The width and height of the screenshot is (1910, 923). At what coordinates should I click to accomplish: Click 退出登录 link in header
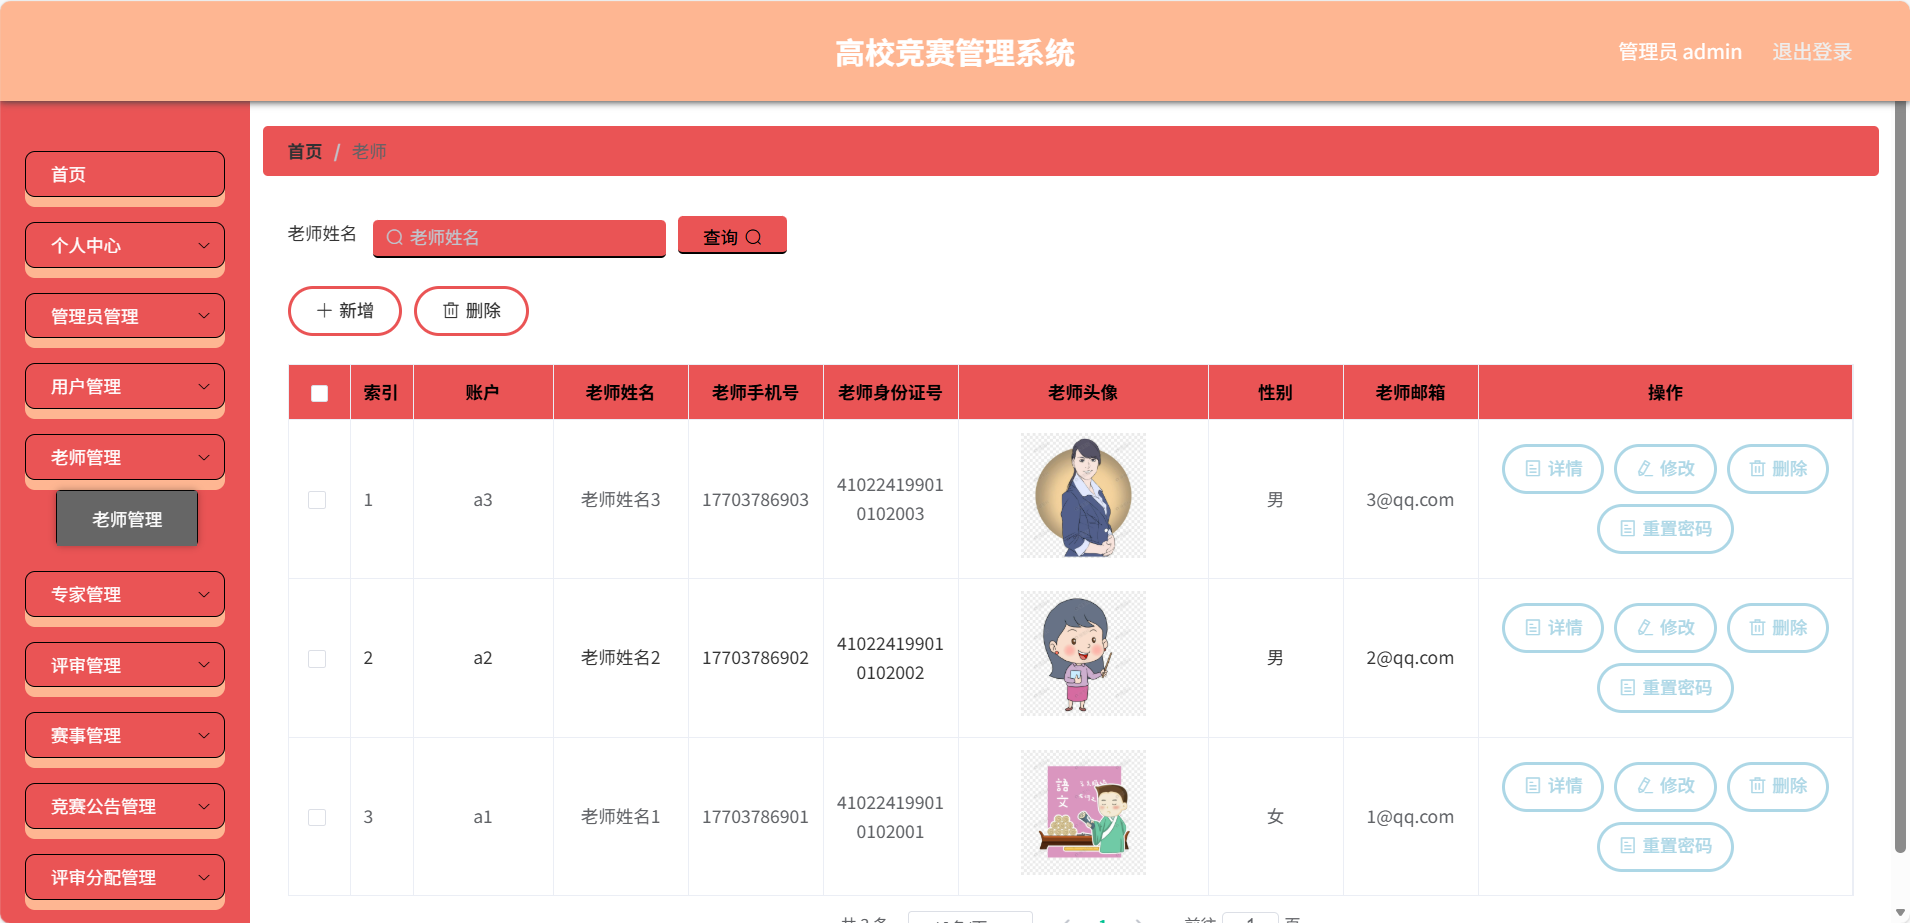[x=1812, y=52]
